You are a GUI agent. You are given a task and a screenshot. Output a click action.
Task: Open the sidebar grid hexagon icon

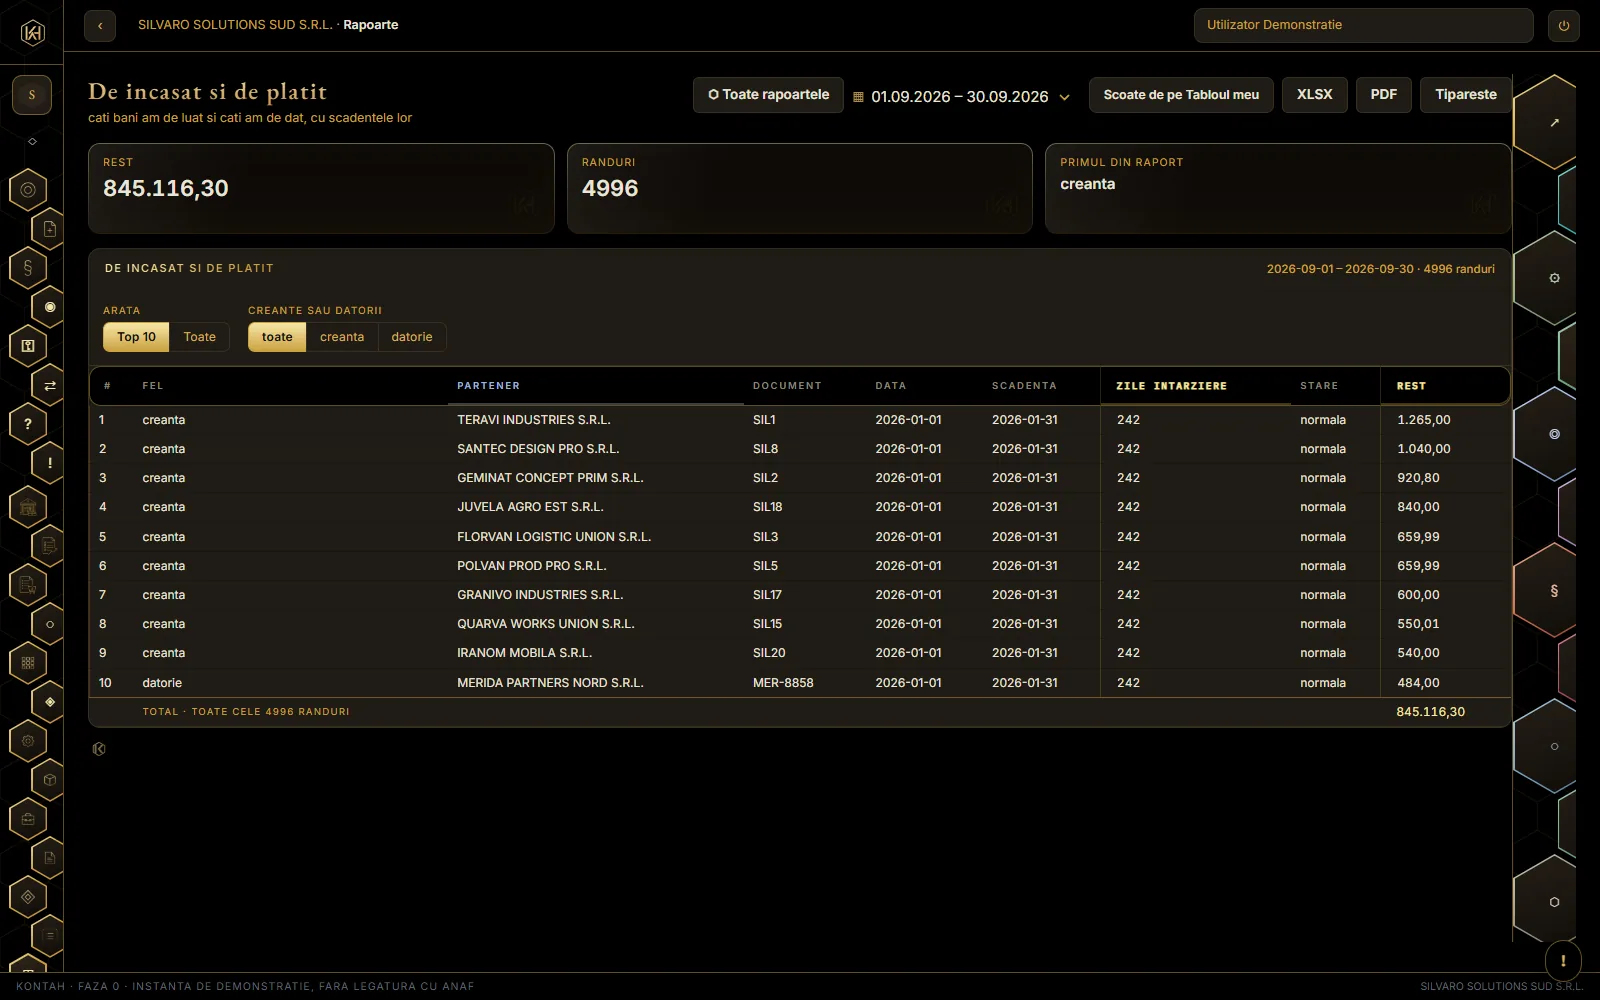point(28,662)
